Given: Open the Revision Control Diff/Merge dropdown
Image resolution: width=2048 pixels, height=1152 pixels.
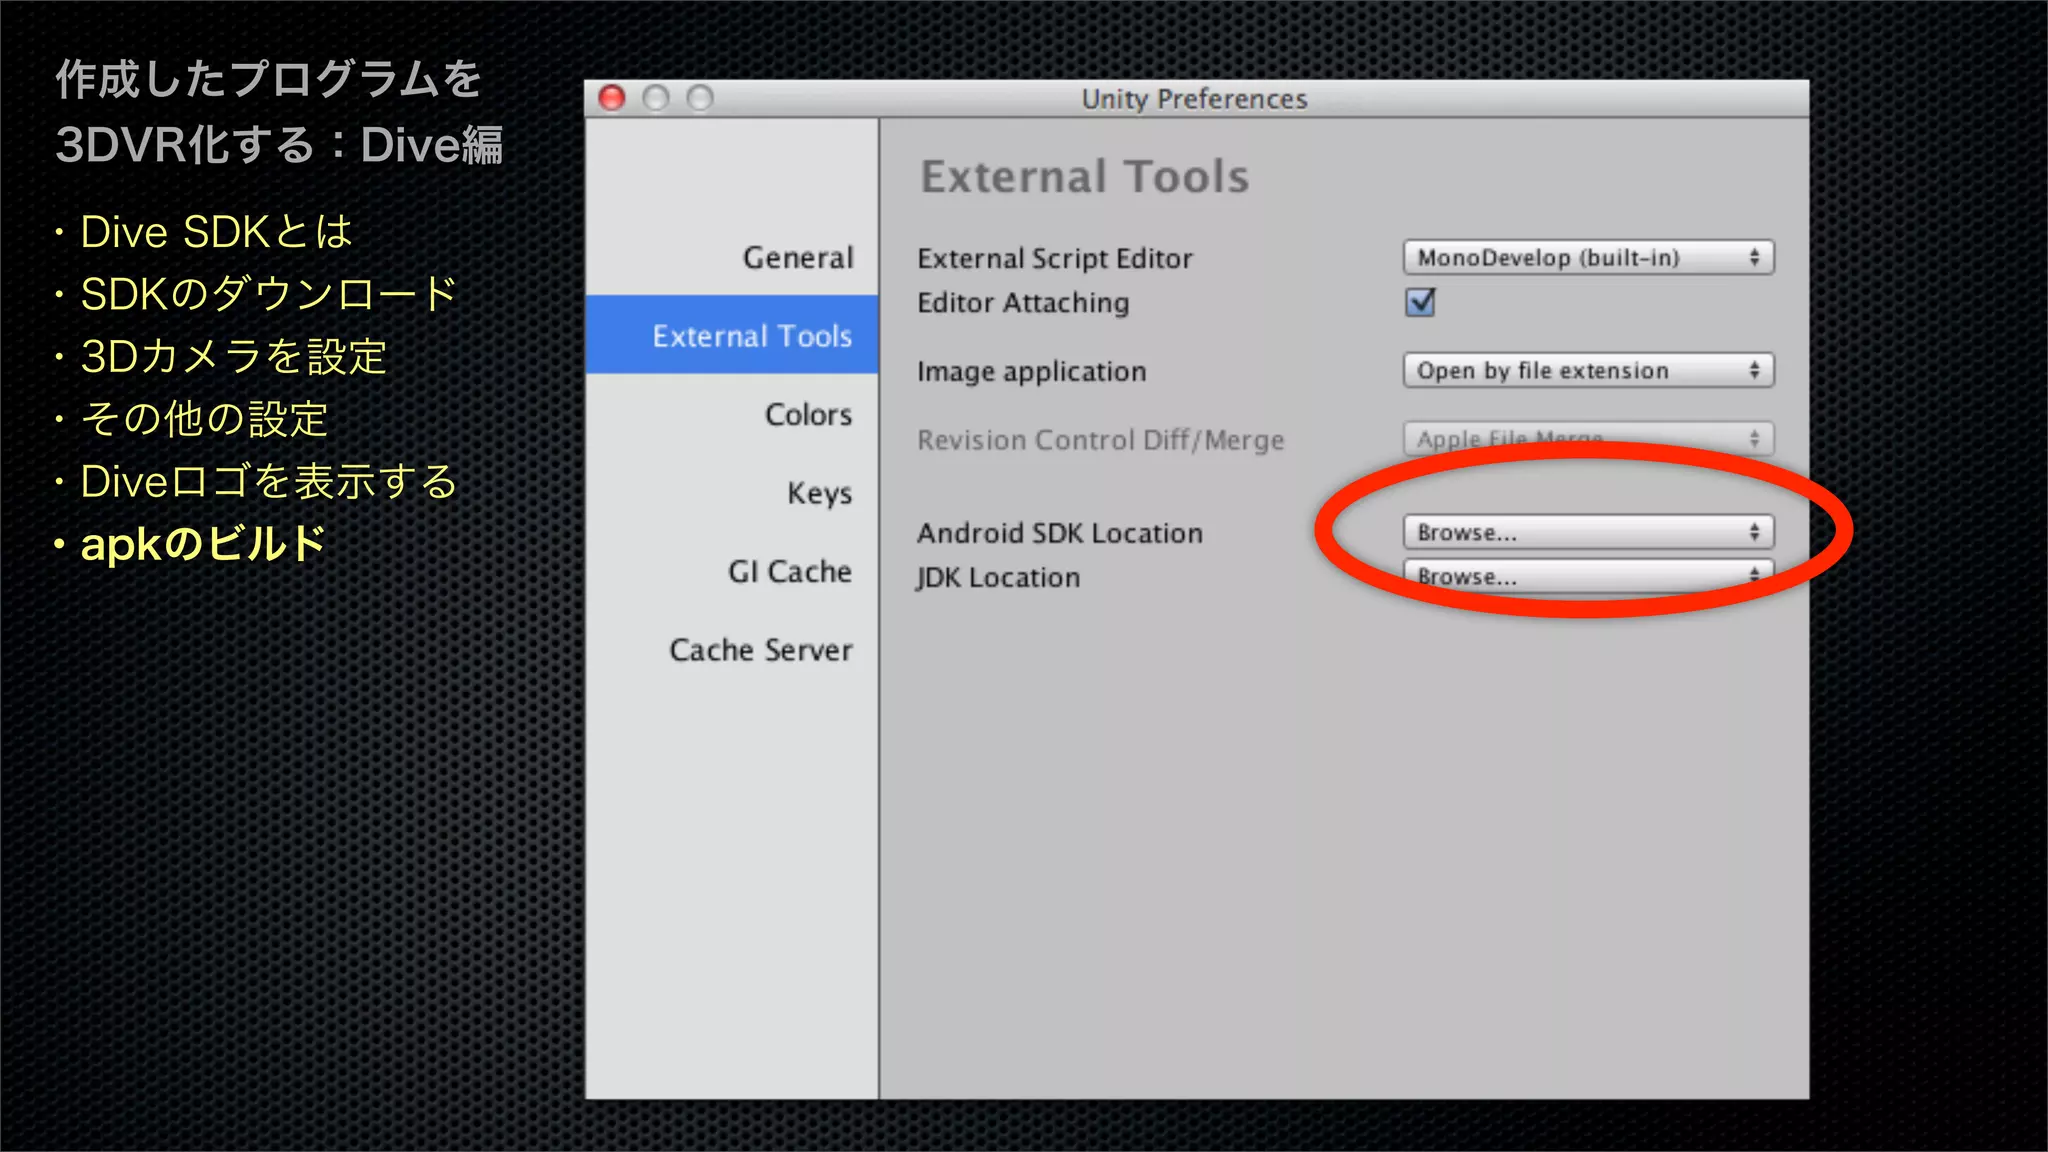Looking at the screenshot, I should coord(1587,439).
